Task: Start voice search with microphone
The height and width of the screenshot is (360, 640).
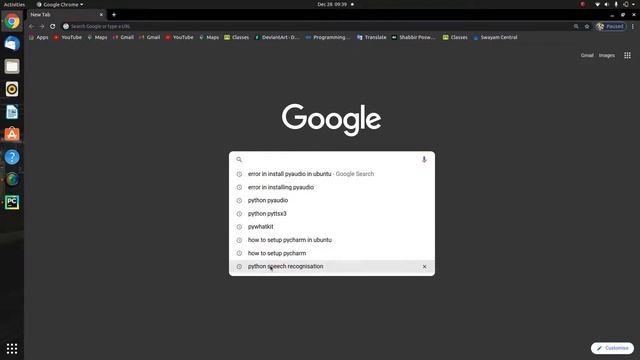Action: pyautogui.click(x=424, y=160)
